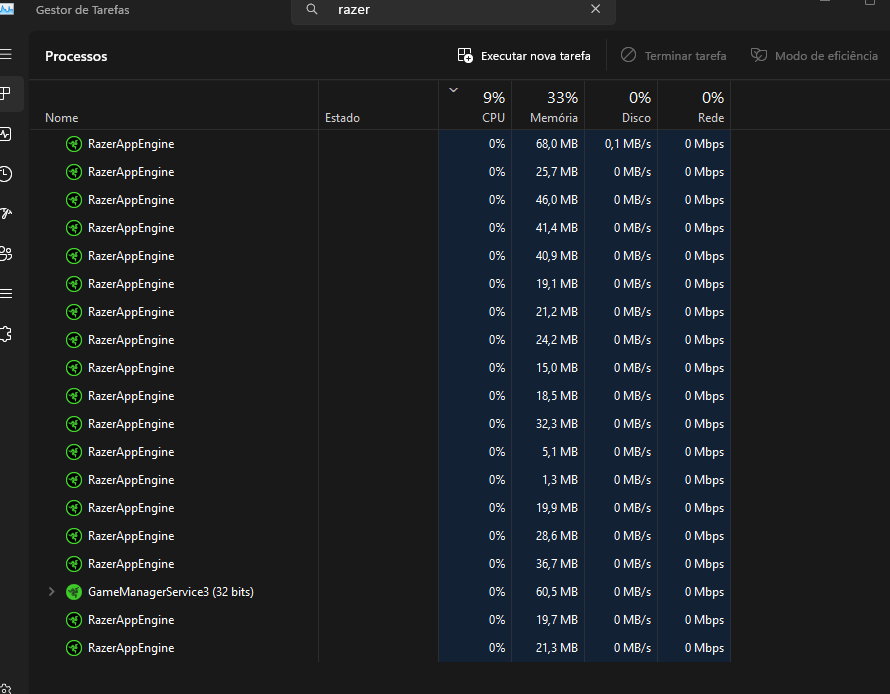Clear the razer search text
890x694 pixels.
tap(595, 9)
